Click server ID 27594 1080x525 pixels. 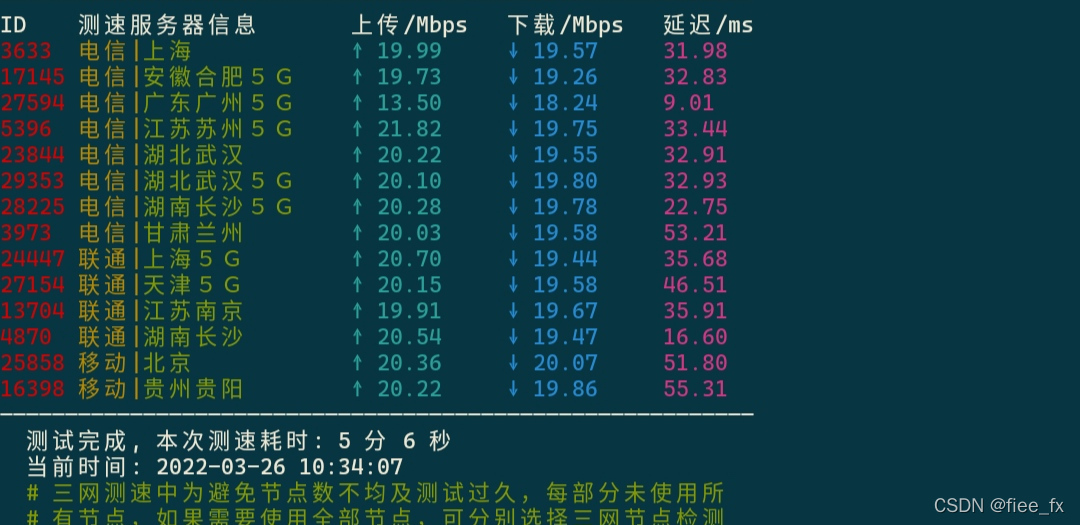coord(33,103)
